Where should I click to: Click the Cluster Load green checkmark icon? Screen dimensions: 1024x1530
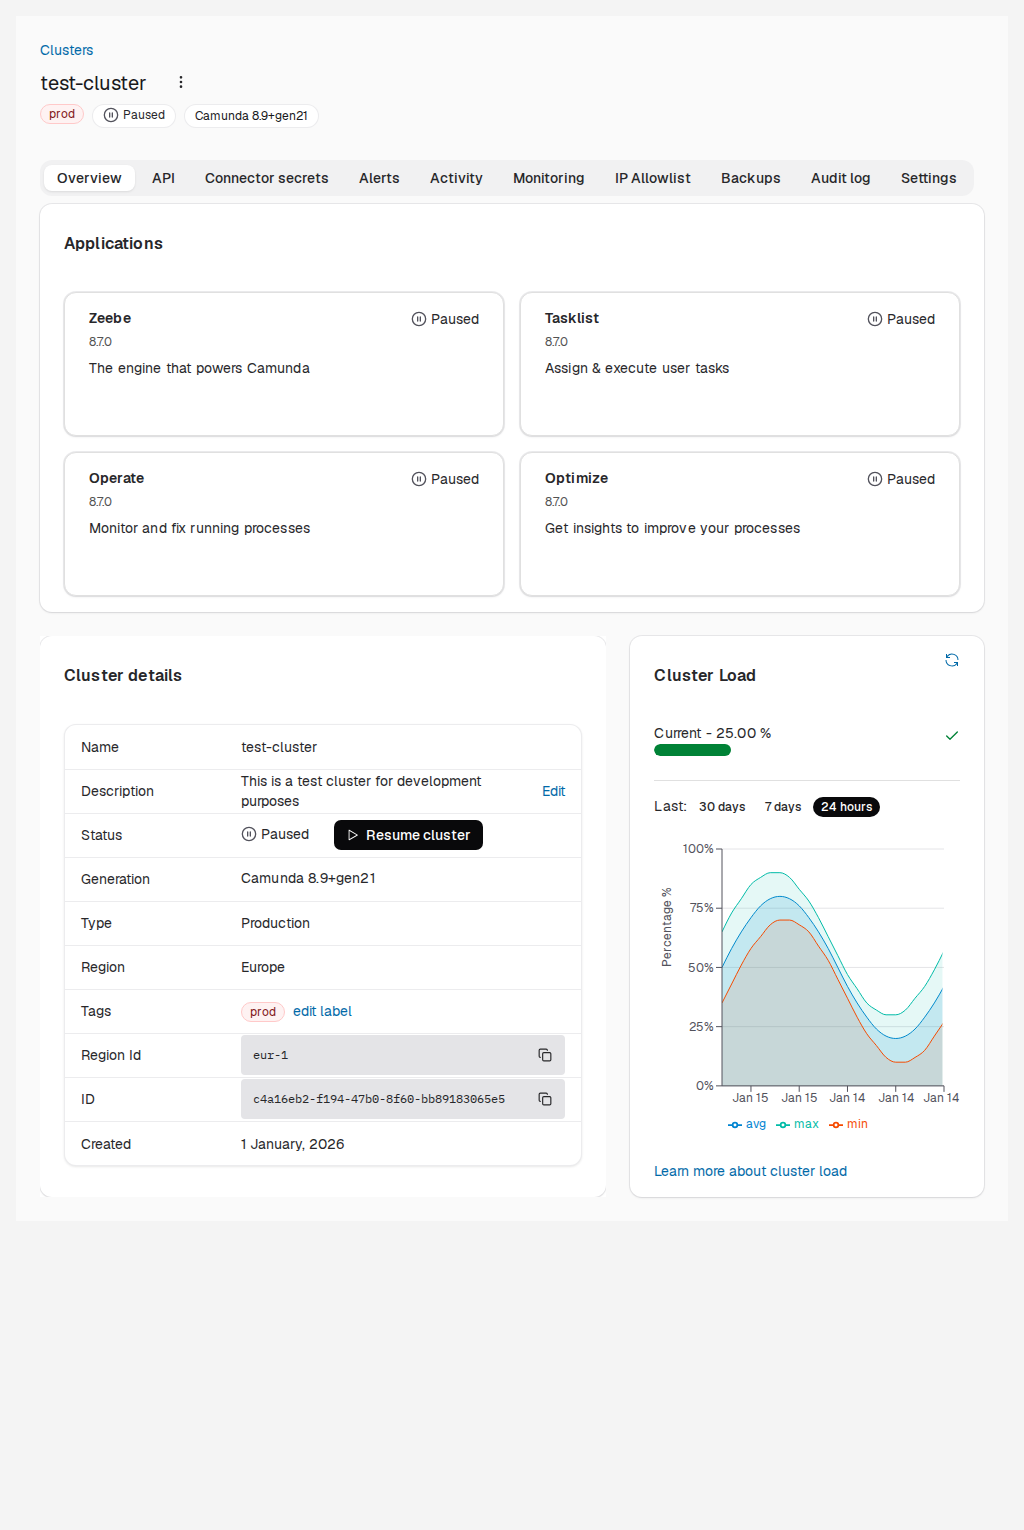tap(952, 735)
